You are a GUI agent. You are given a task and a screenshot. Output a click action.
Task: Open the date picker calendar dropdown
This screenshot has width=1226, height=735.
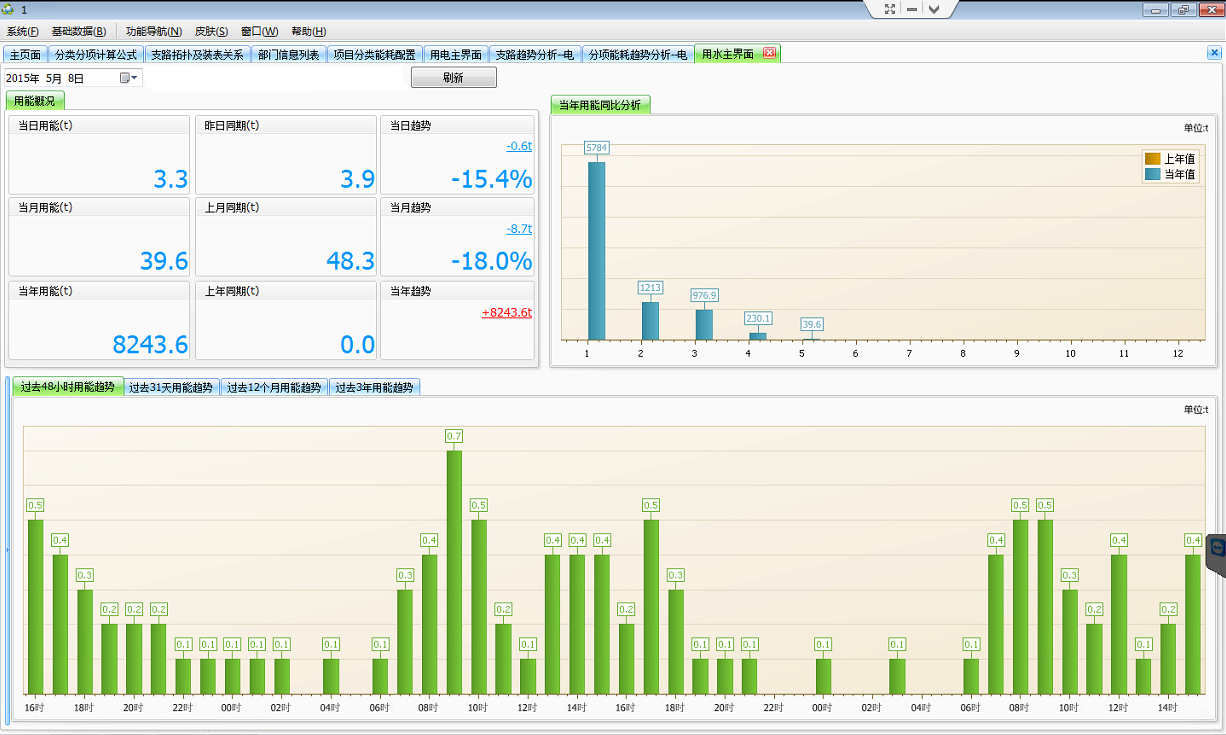(129, 78)
